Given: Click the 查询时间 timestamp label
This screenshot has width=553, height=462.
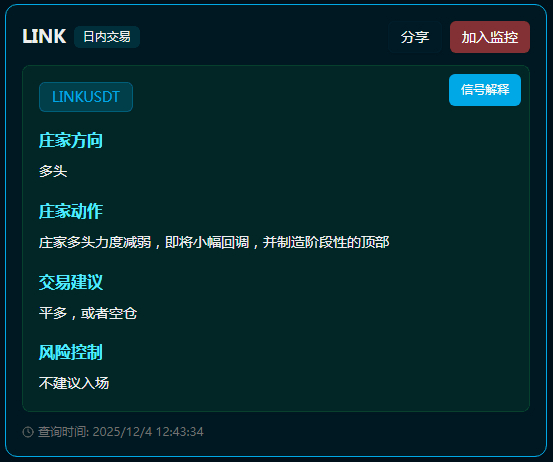Looking at the screenshot, I should pyautogui.click(x=63, y=432).
